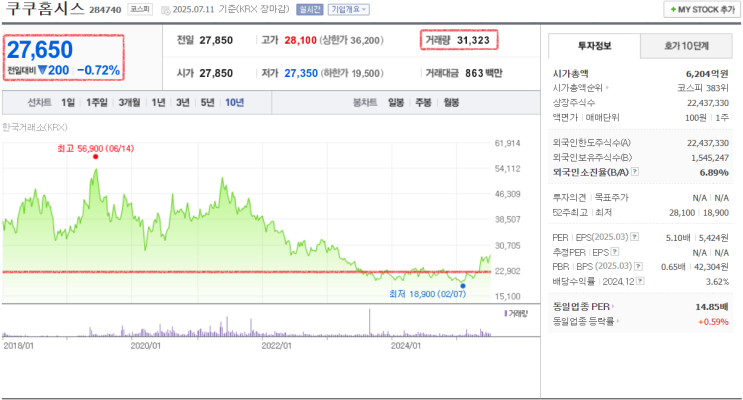Image resolution: width=743 pixels, height=400 pixels.
Task: Select the 1일 line chart period
Action: [x=68, y=102]
